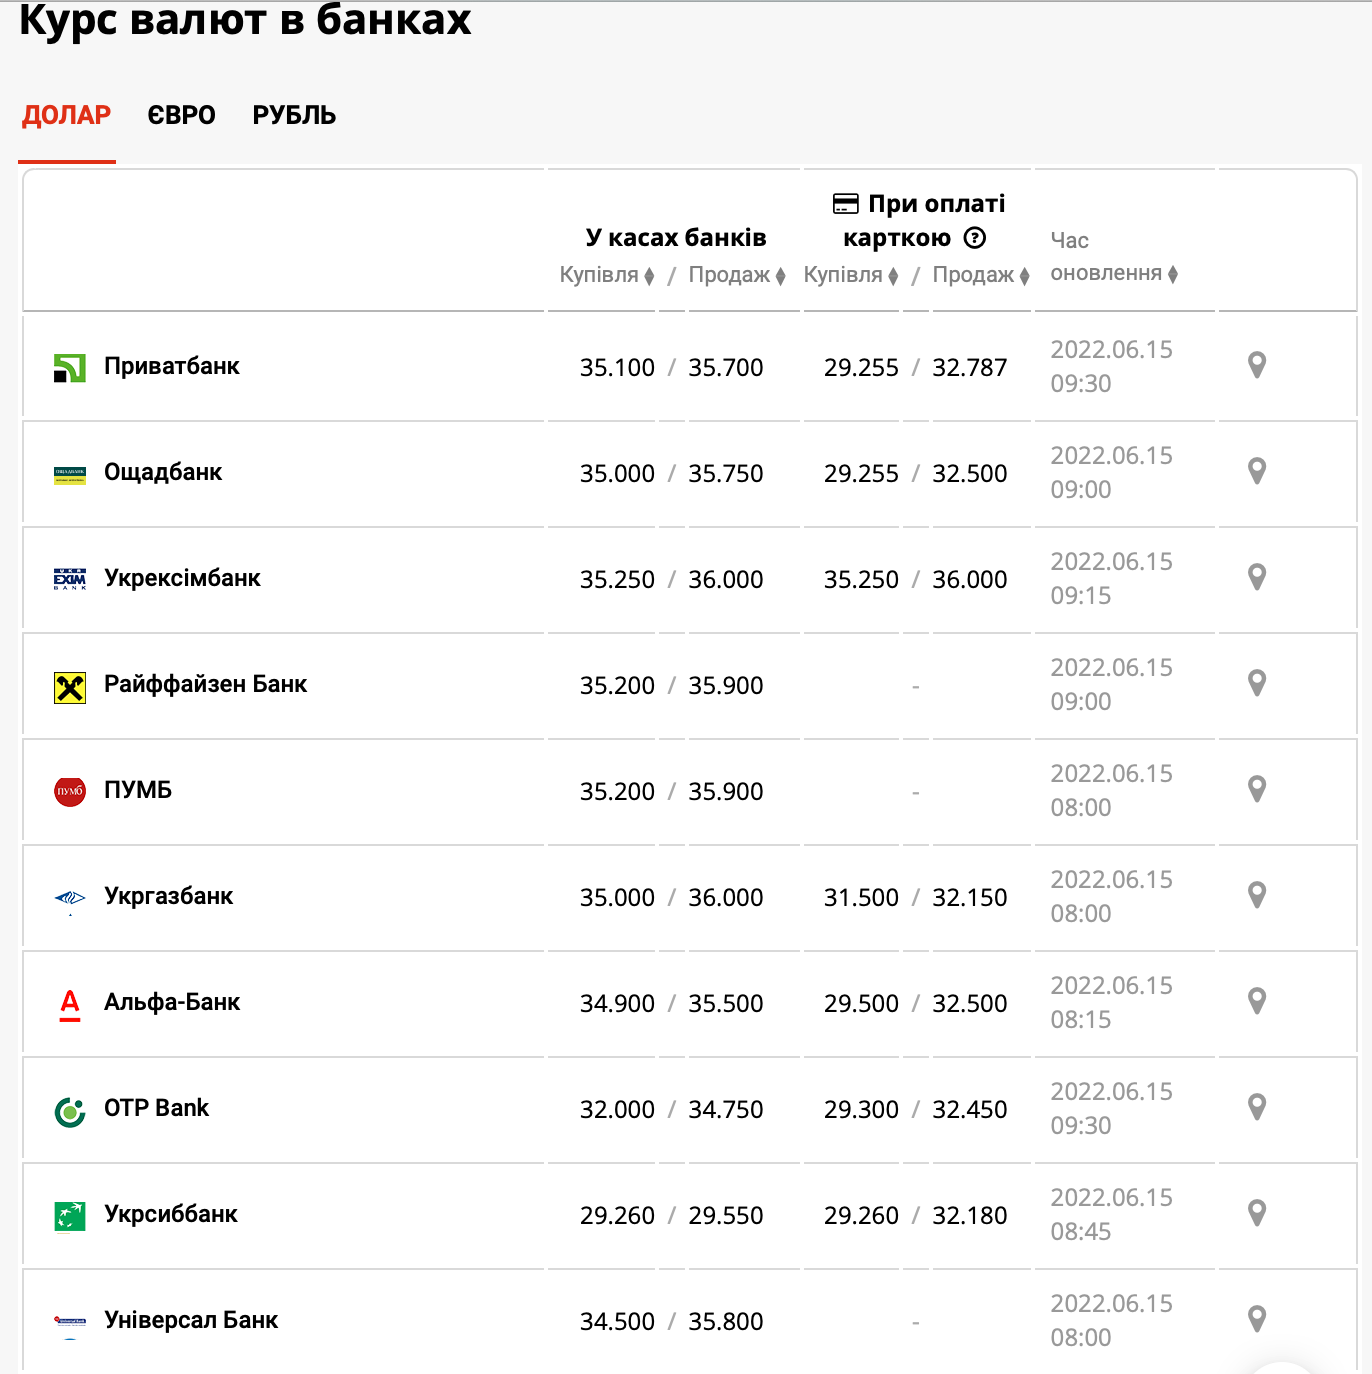Click the help question mark icon
Viewport: 1372px width, 1374px height.
click(974, 238)
